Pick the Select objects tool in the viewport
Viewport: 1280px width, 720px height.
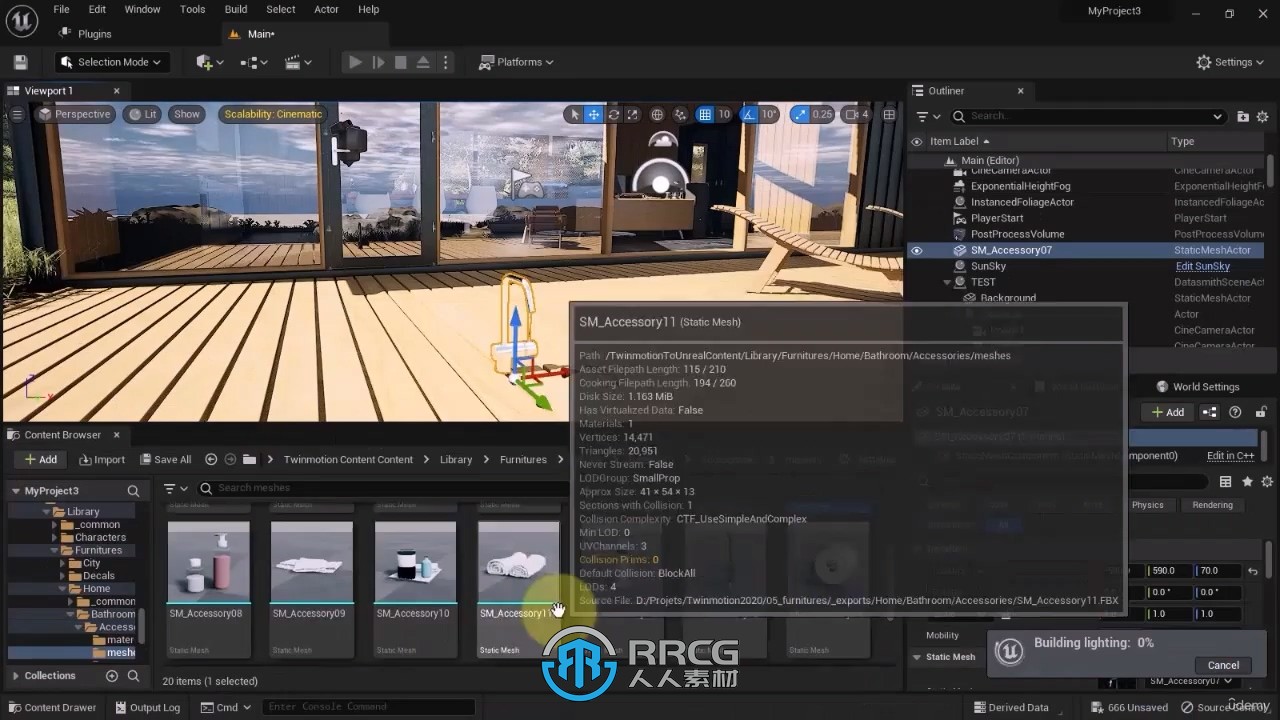[x=574, y=114]
